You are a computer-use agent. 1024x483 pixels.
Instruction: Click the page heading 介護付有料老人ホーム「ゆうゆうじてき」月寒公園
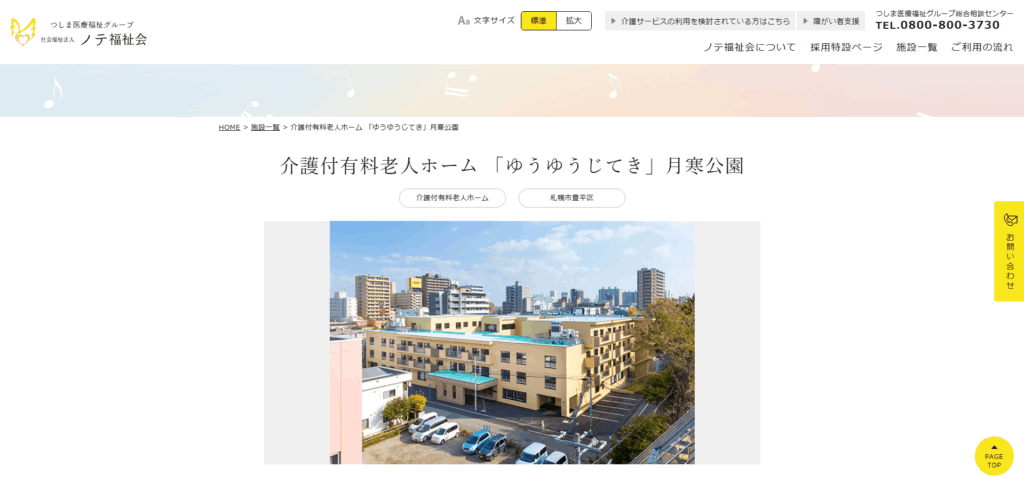(512, 166)
